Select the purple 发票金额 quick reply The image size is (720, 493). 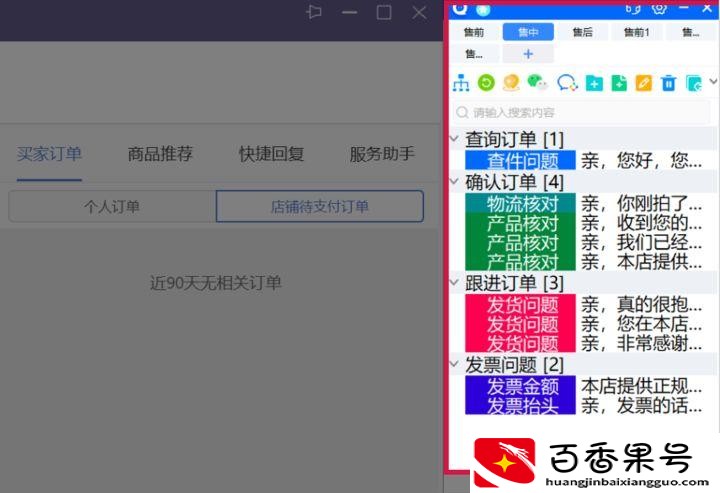pos(520,386)
